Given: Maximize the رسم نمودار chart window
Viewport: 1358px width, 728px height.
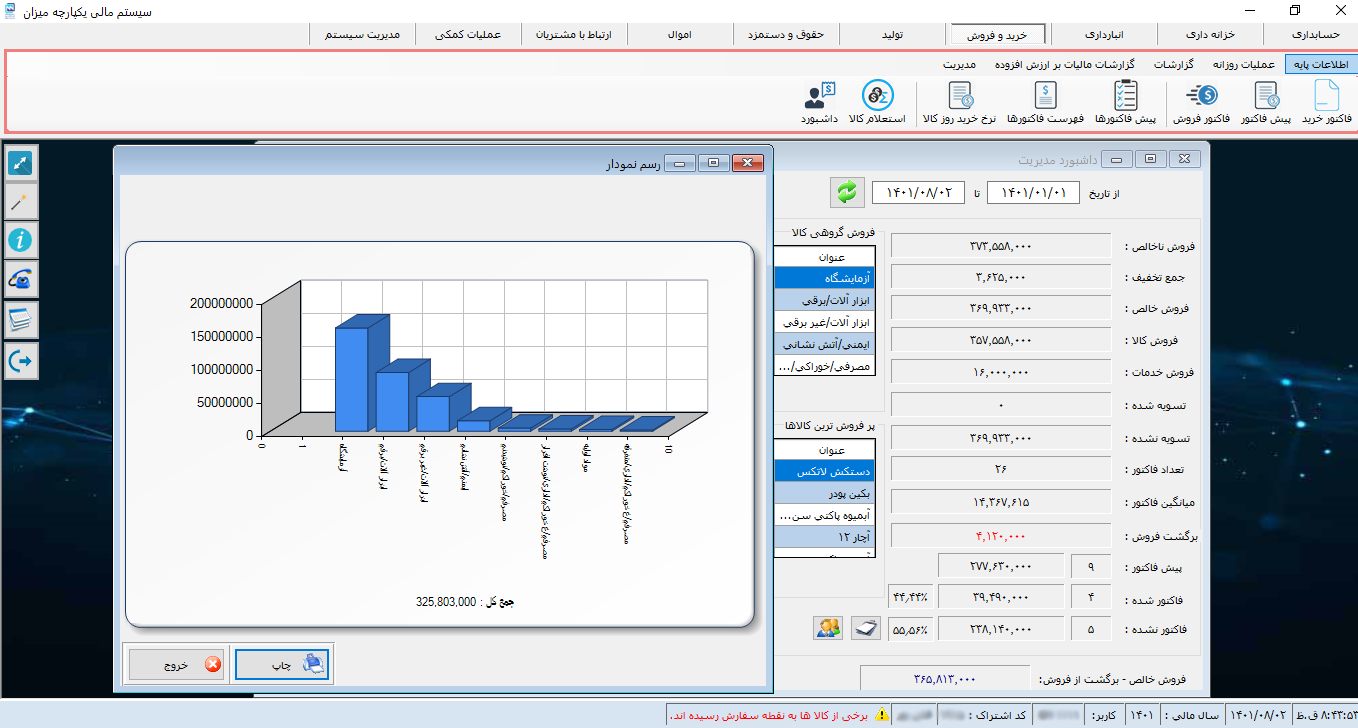Looking at the screenshot, I should click(x=714, y=162).
